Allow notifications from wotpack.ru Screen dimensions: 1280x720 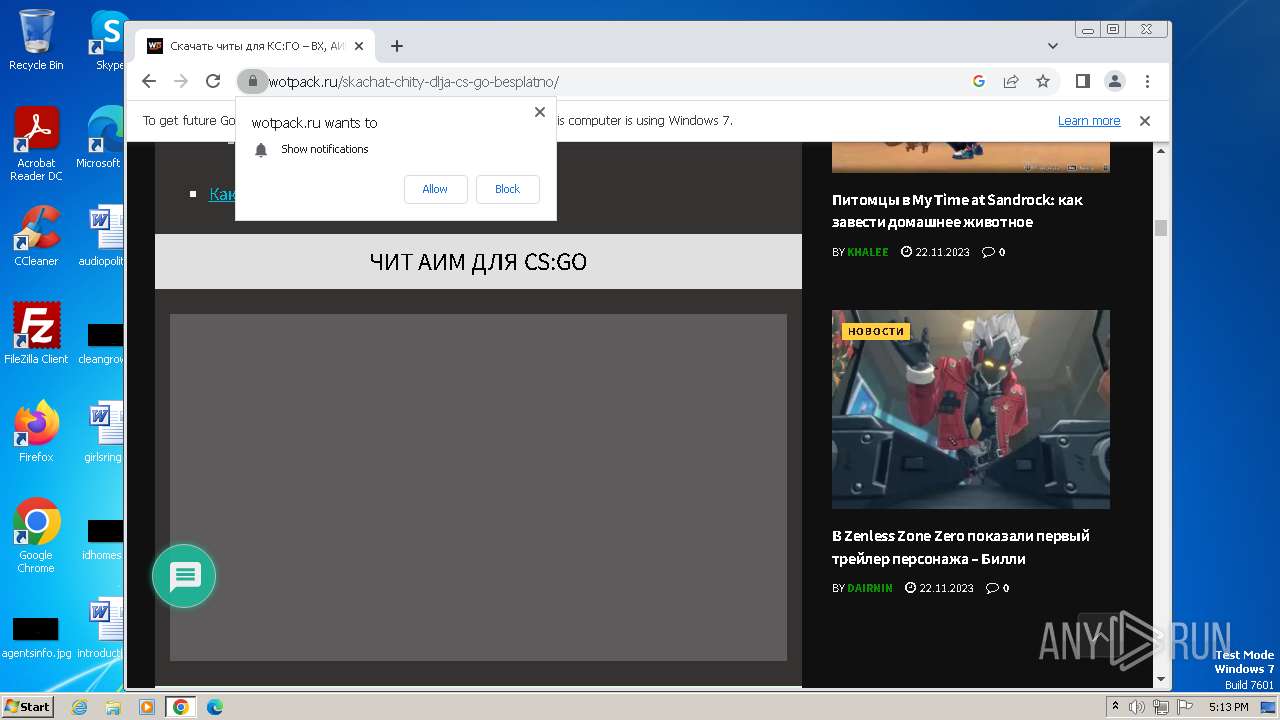click(x=435, y=189)
